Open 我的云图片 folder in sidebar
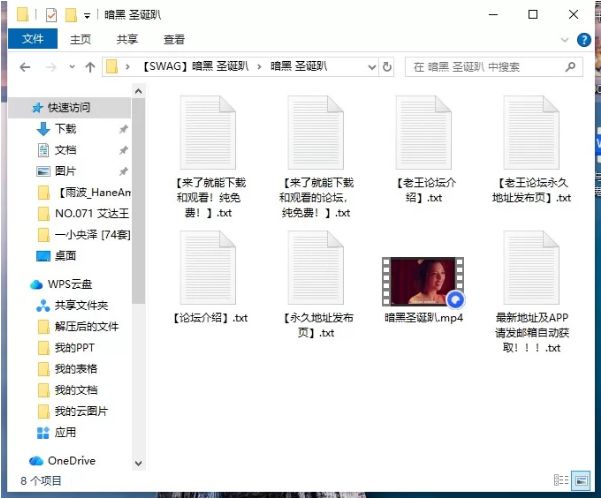The image size is (601, 499). (74, 411)
